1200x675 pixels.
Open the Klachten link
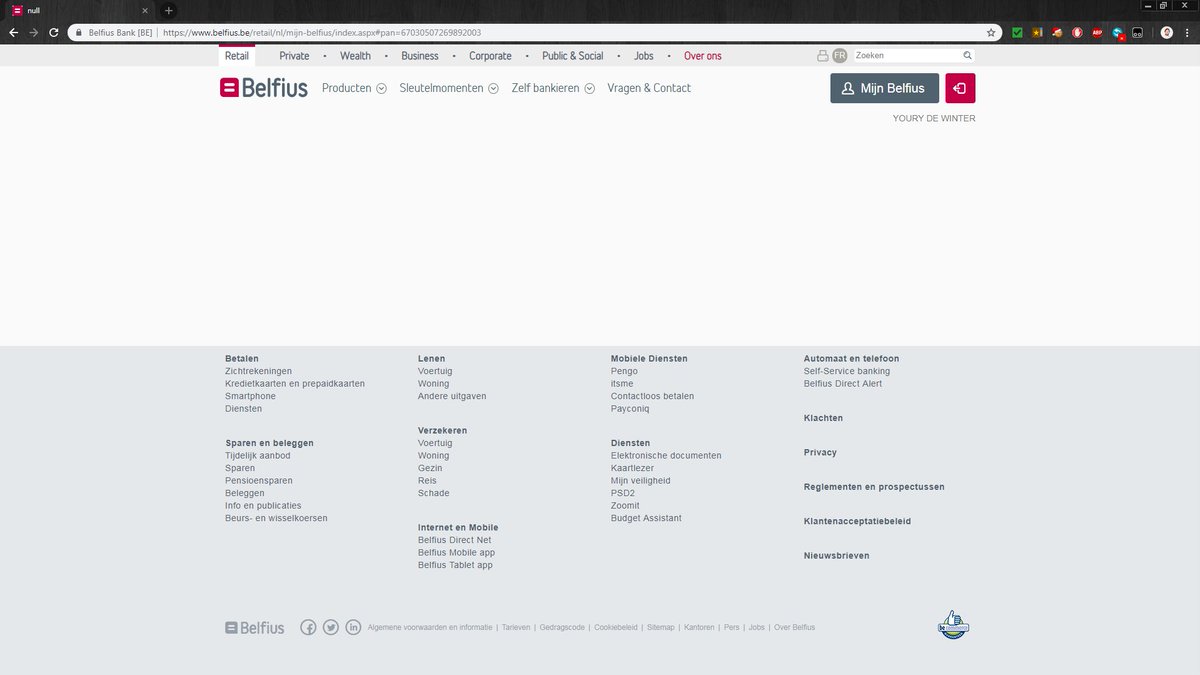pyautogui.click(x=823, y=418)
